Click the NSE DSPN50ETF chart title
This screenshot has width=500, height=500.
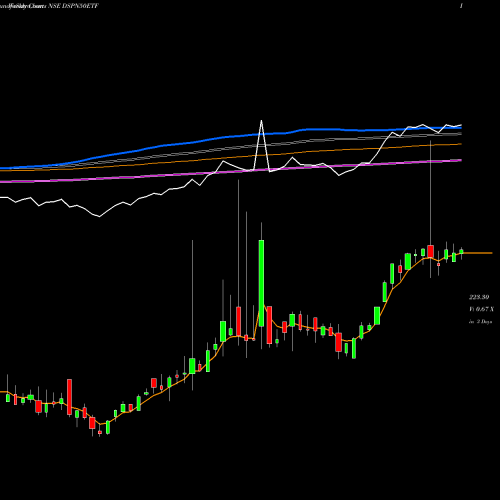[x=74, y=6]
